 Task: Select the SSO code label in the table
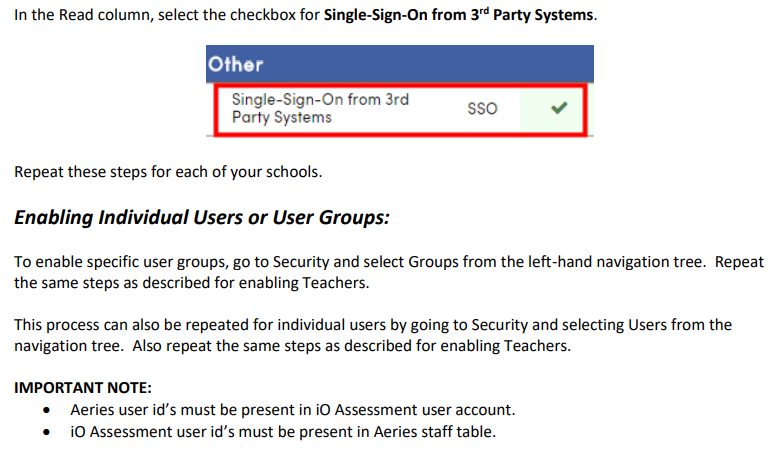(x=482, y=109)
